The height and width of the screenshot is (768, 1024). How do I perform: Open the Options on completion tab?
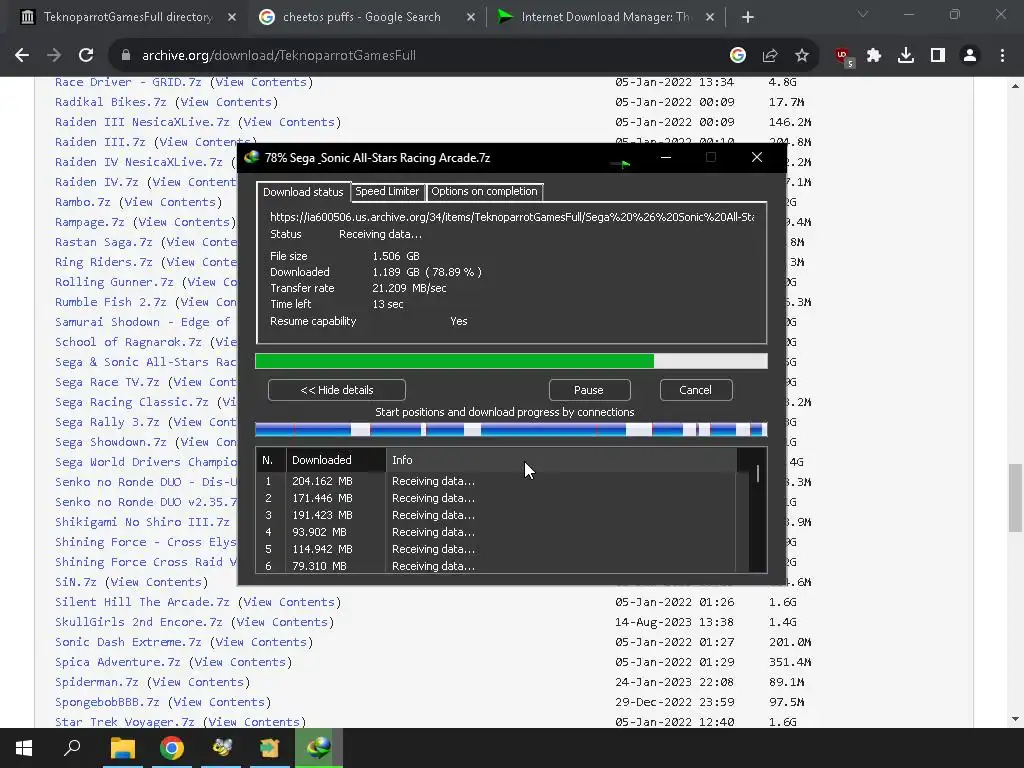click(x=484, y=191)
